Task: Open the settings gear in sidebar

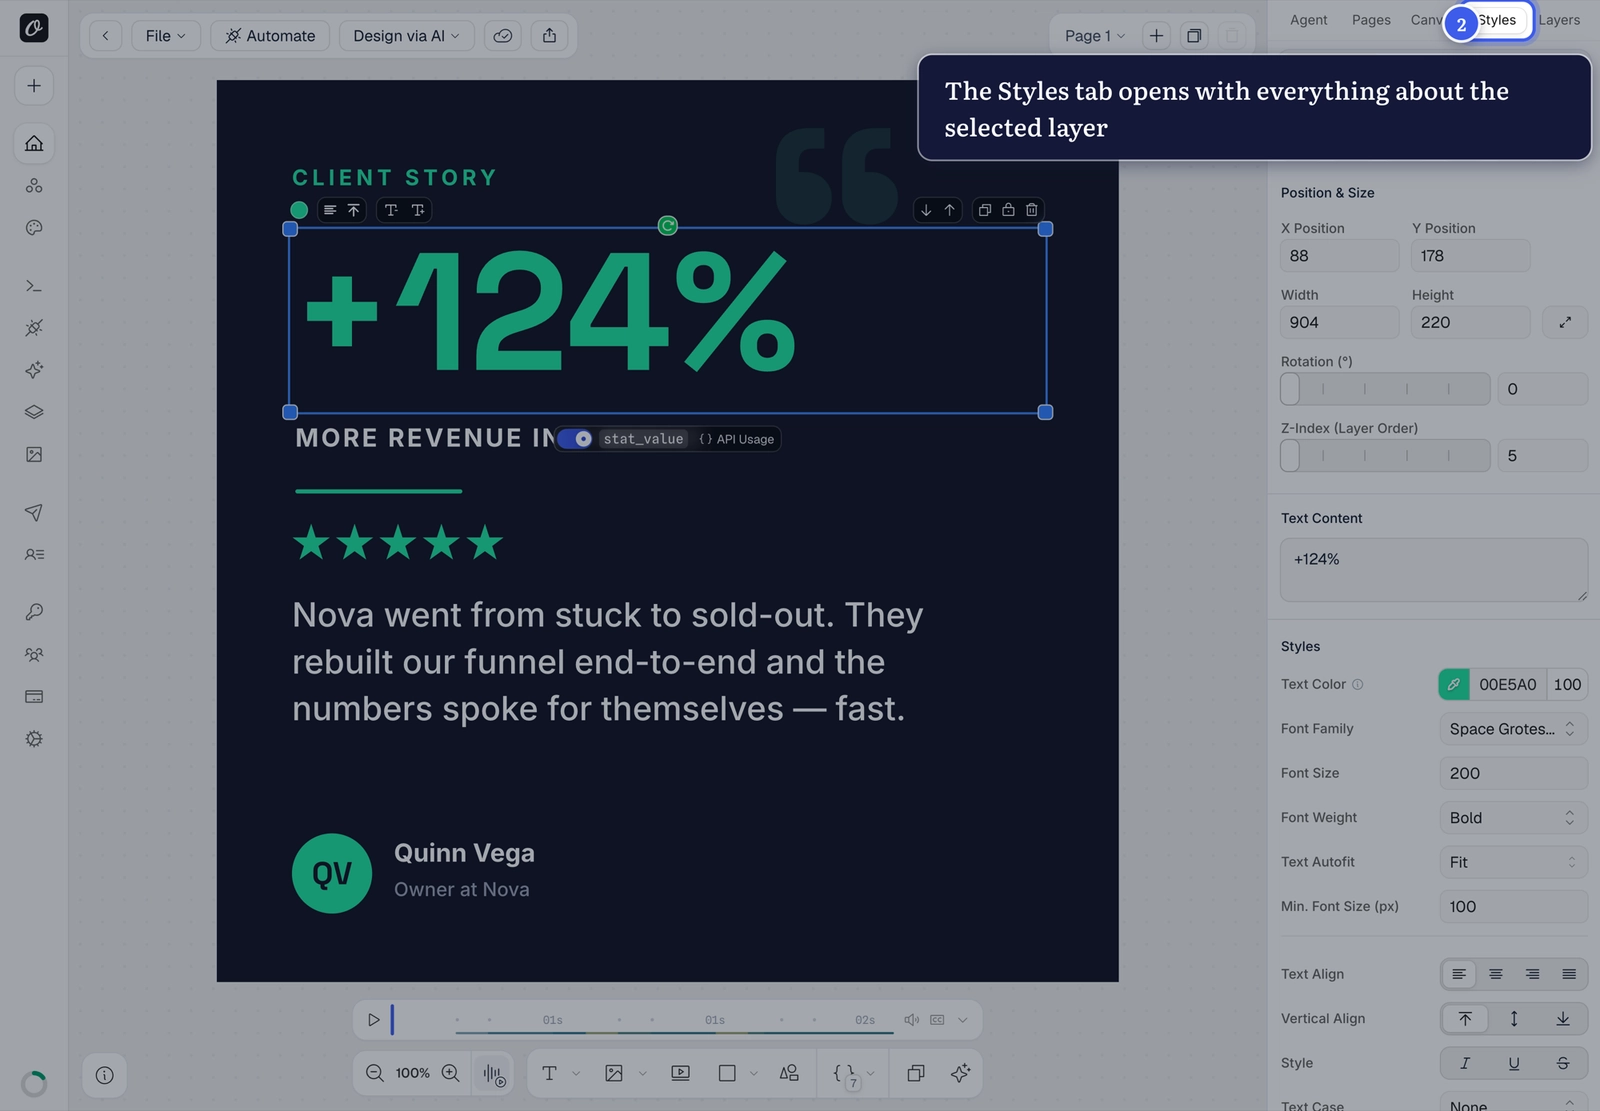Action: (34, 739)
